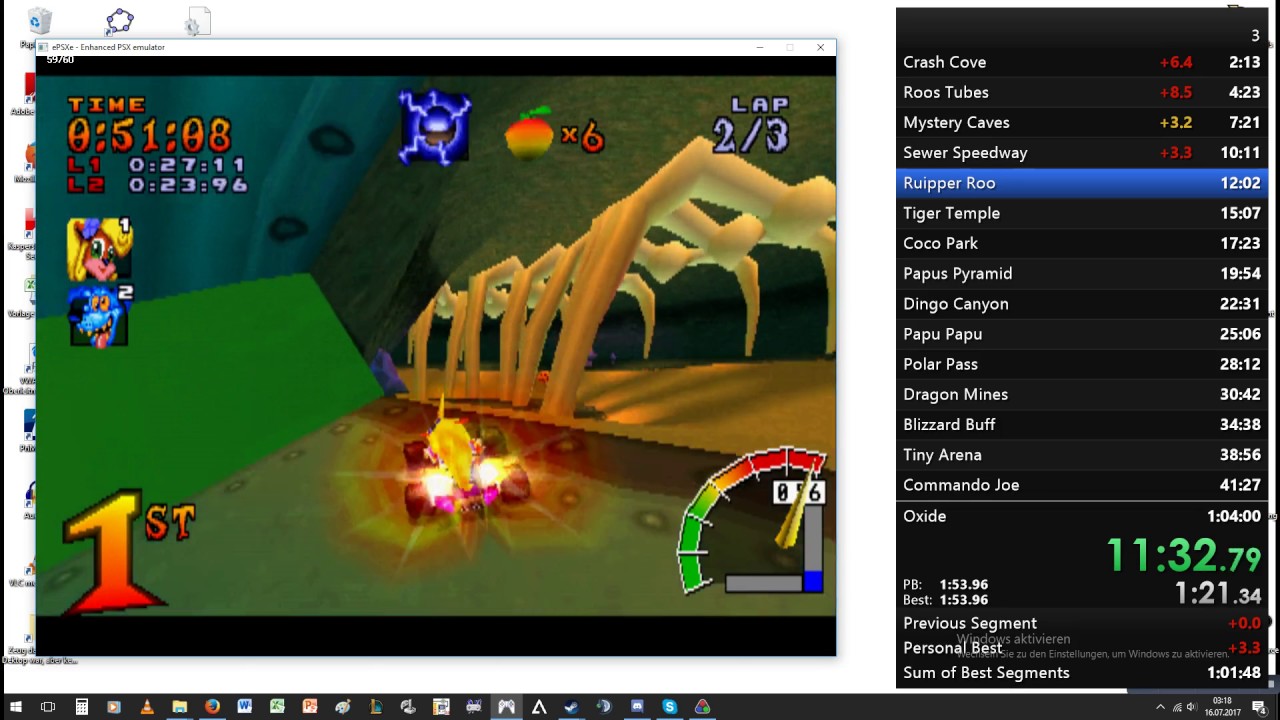Open File Explorer from the taskbar

pos(179,707)
